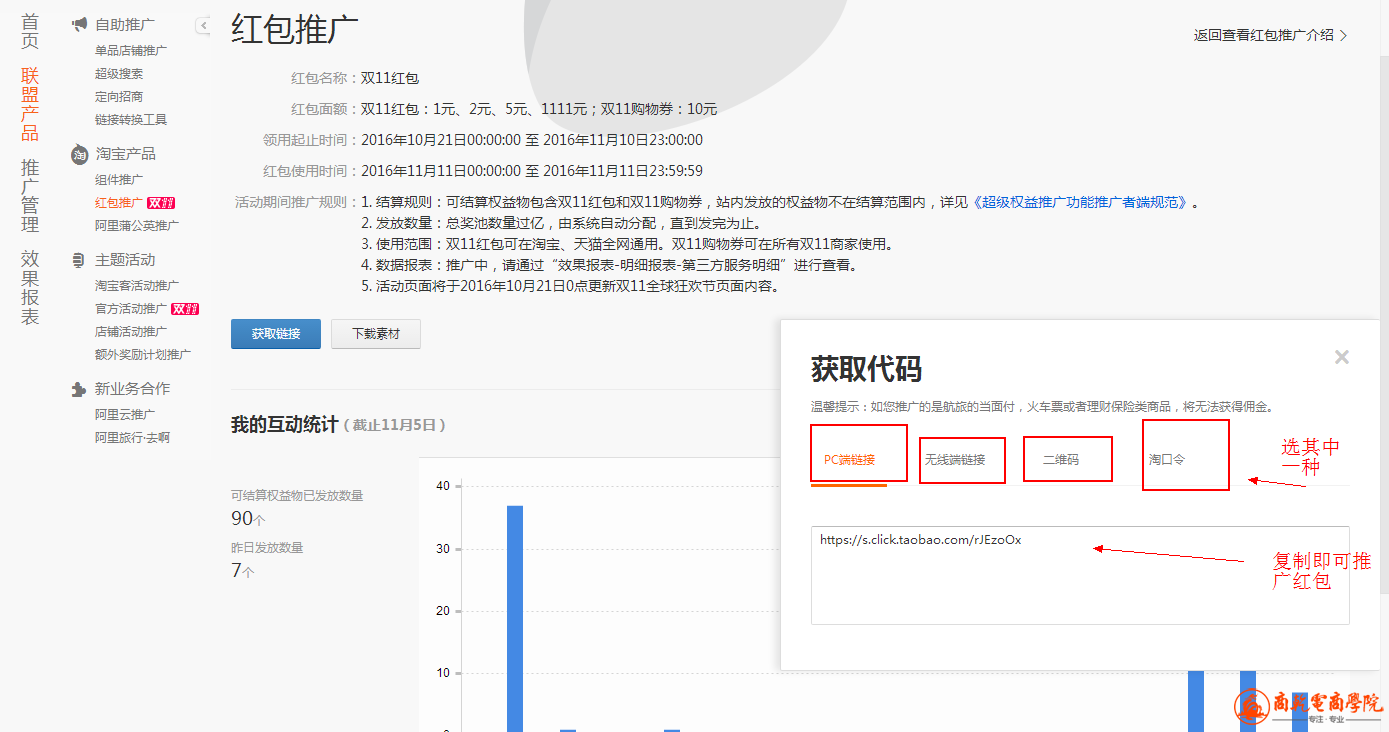Viewport: 1389px width, 732px height.
Task: Open the 超级权益推广功能推广者端规范 link
Action: tap(1080, 202)
